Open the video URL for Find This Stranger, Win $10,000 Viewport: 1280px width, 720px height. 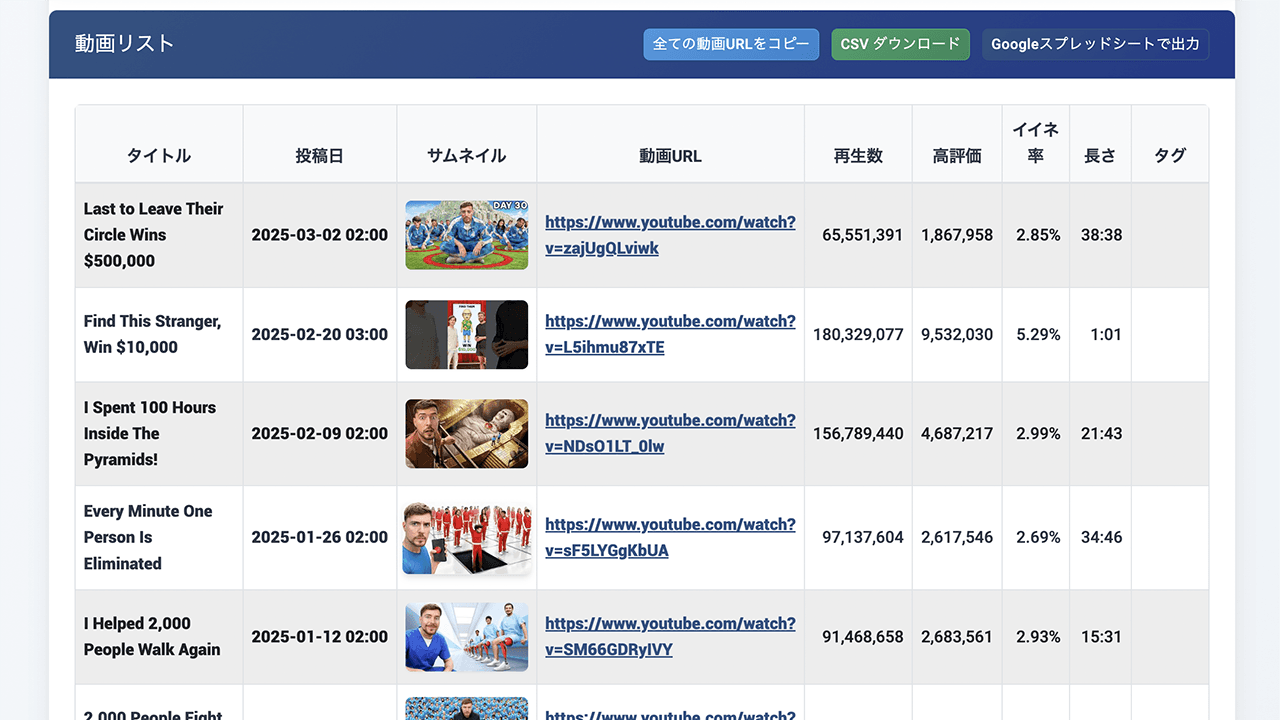(670, 334)
